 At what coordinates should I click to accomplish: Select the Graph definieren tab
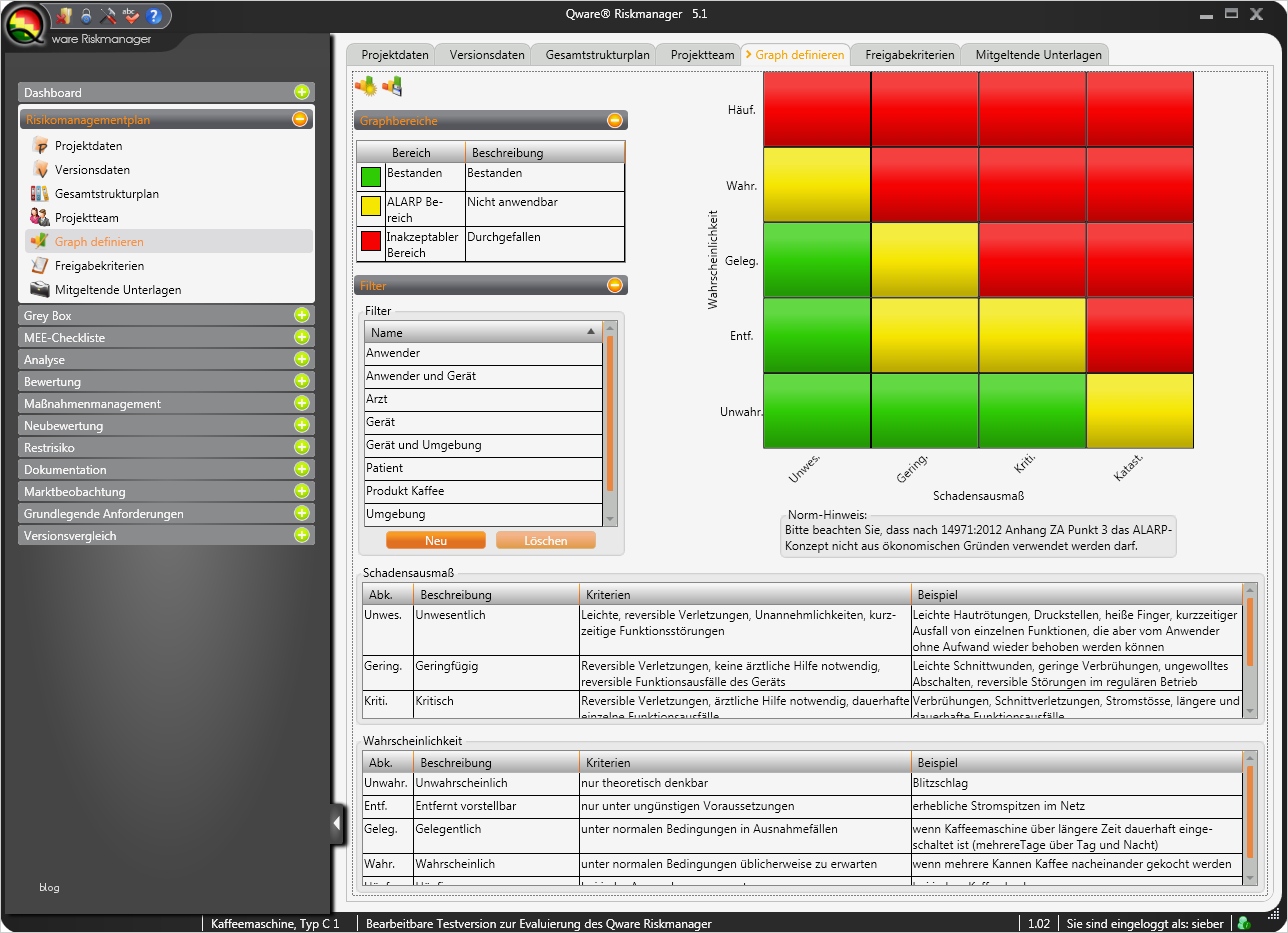coord(797,55)
